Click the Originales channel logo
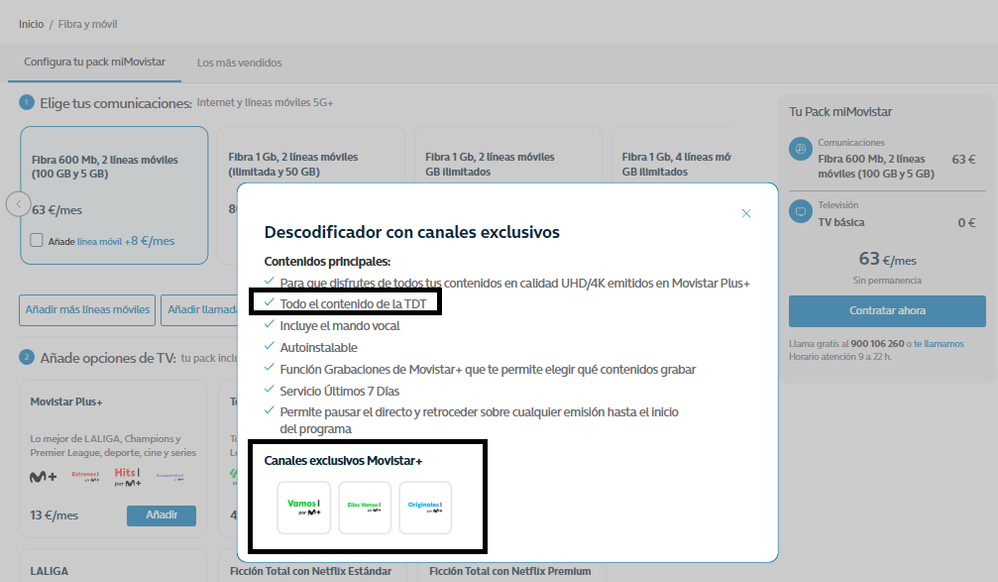 425,508
